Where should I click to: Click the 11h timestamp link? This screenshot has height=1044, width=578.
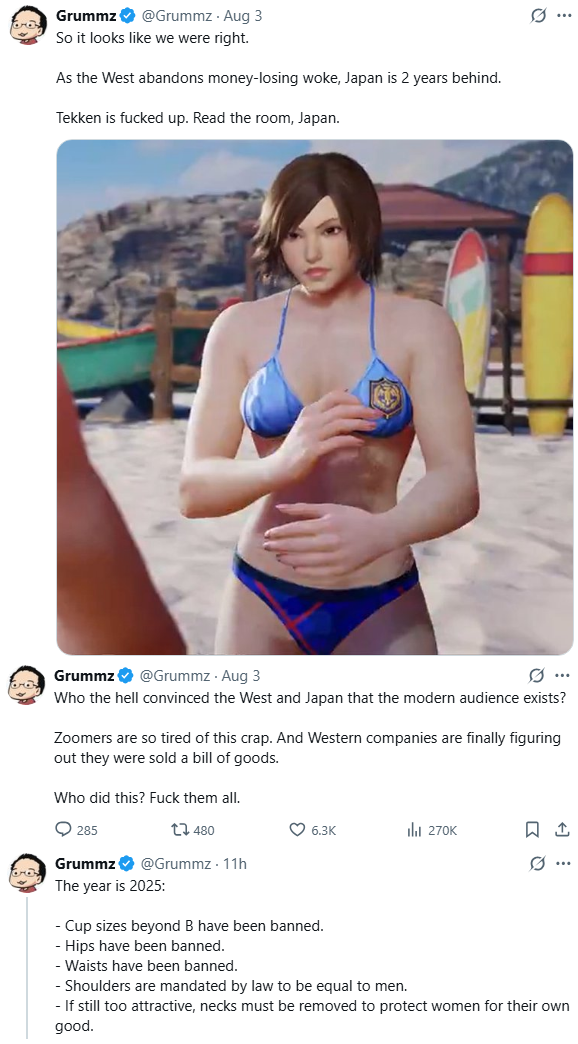coord(234,864)
